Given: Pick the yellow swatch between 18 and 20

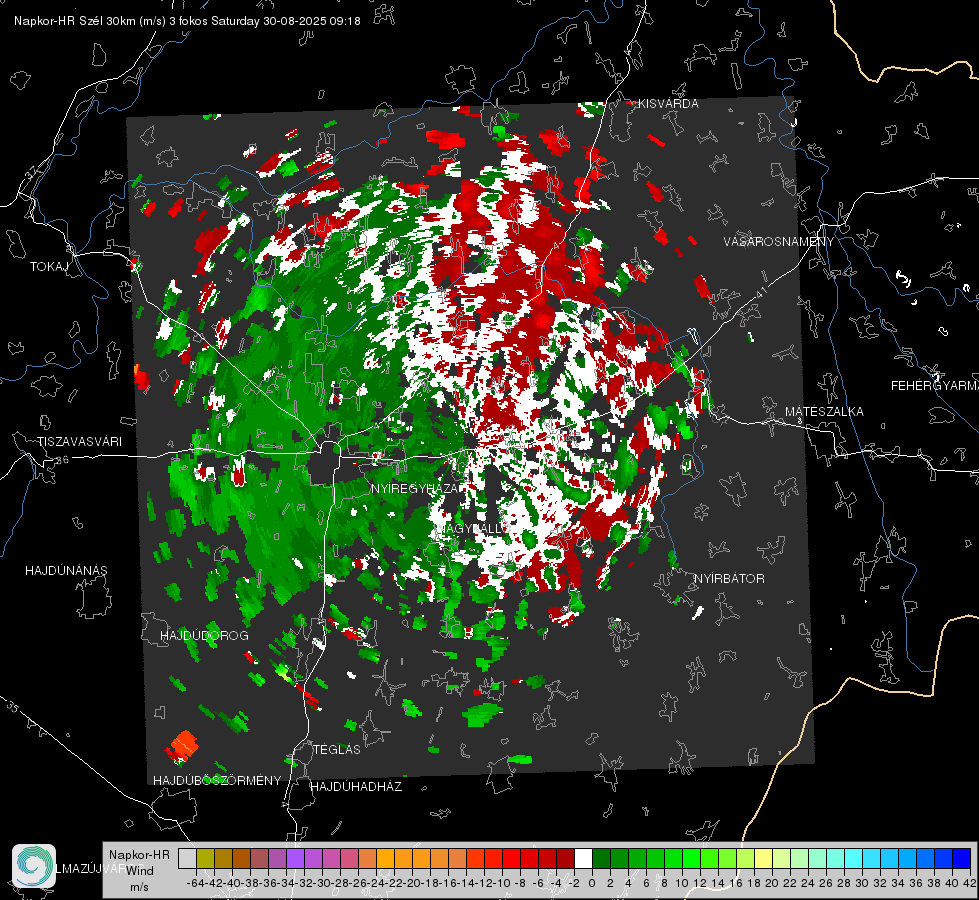Looking at the screenshot, I should coord(764,858).
